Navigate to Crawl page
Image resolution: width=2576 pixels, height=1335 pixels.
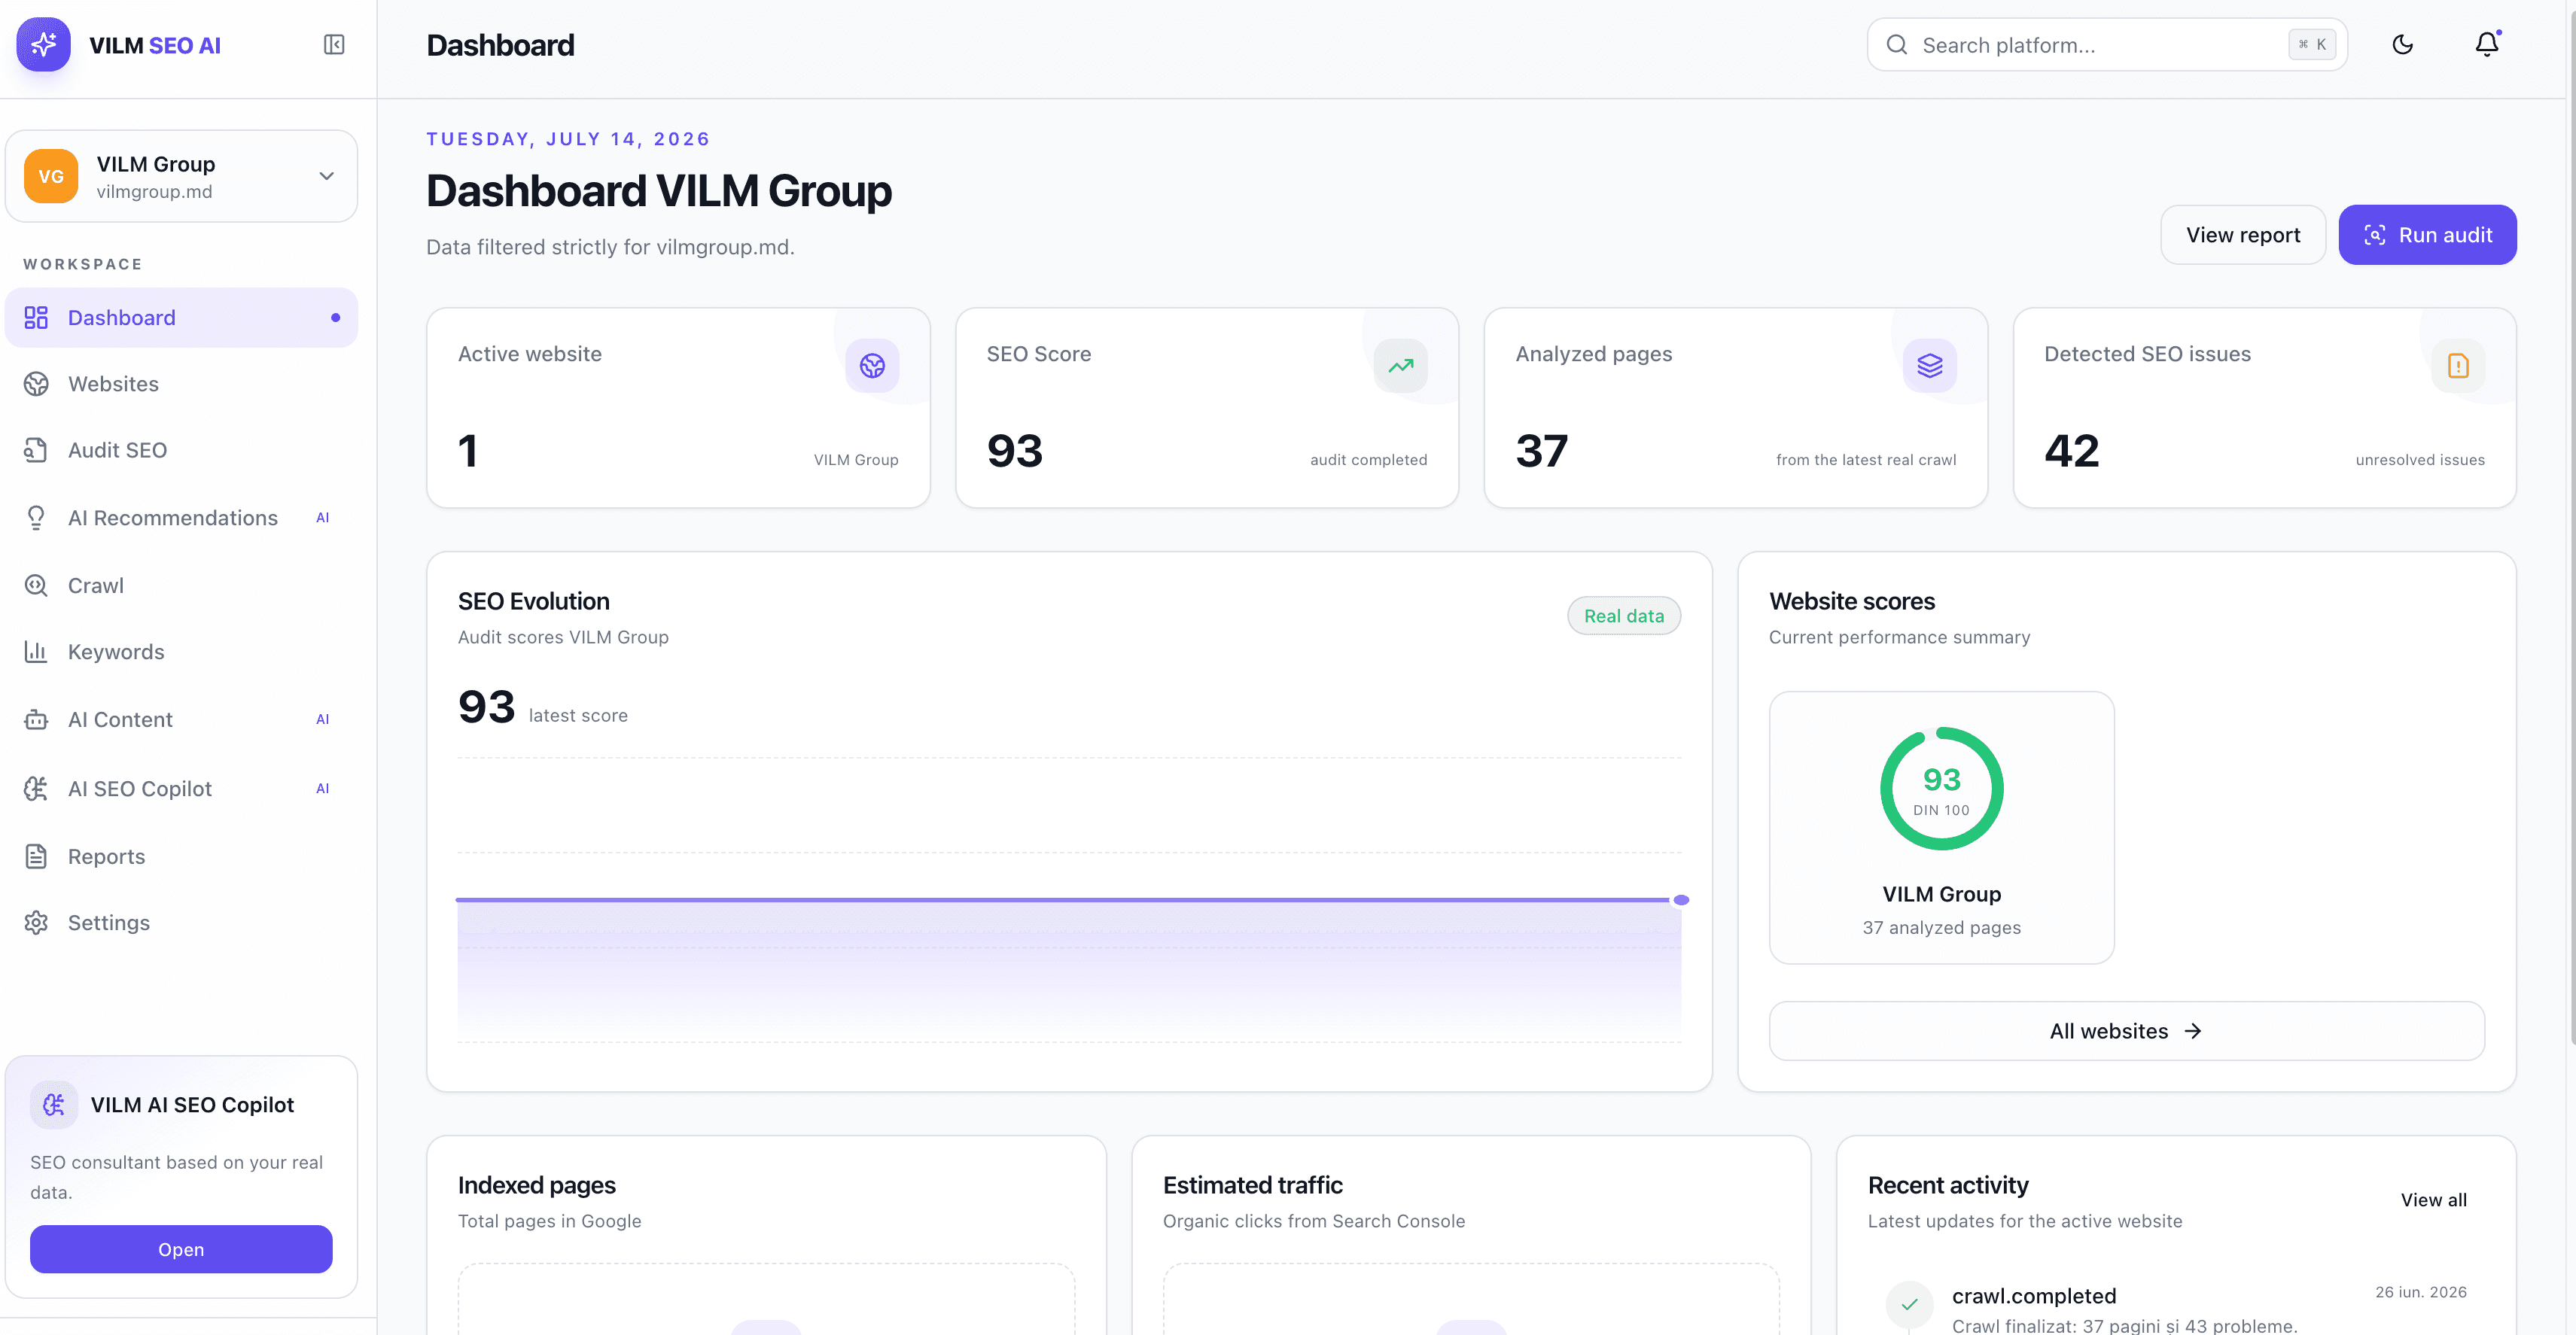click(x=181, y=585)
